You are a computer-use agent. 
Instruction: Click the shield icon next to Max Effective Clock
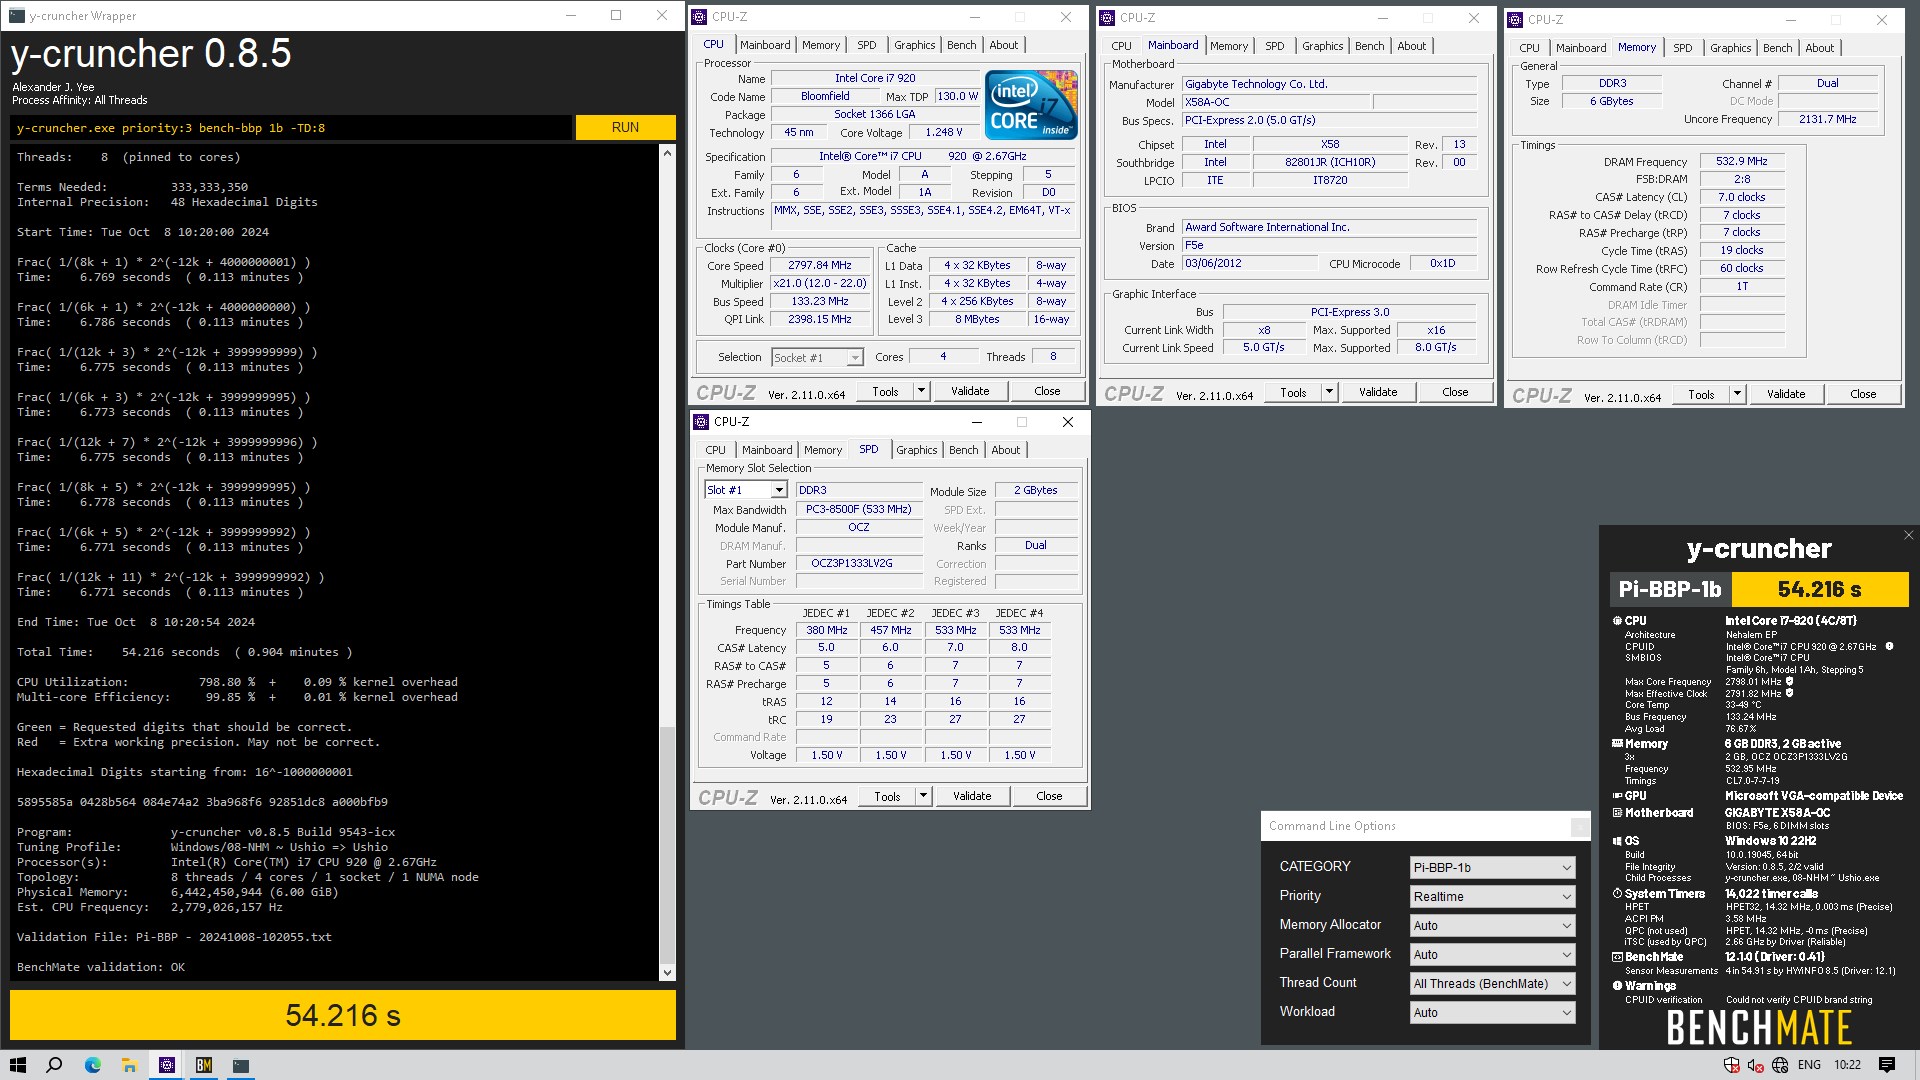1789,693
